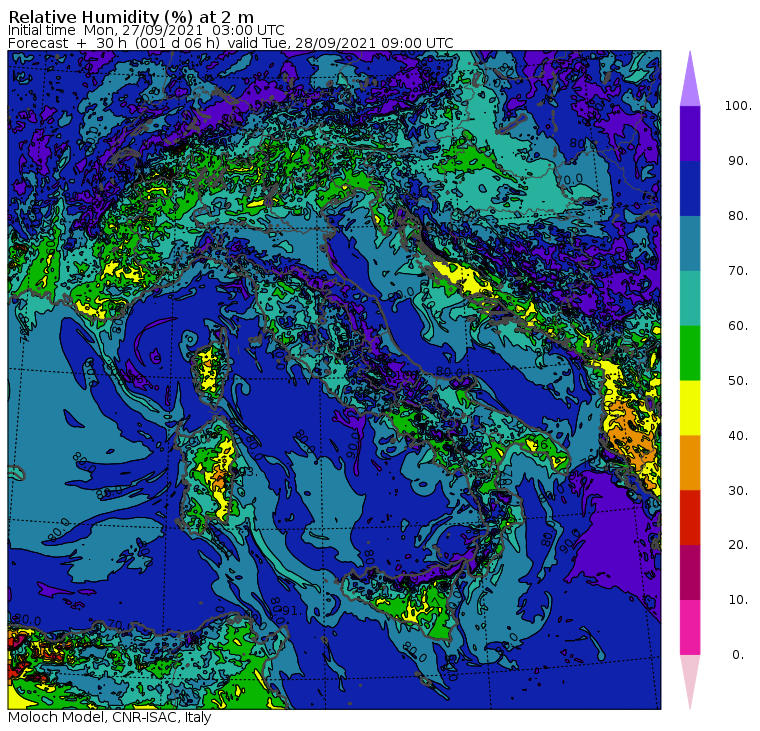This screenshot has width=760, height=731.
Task: Click the red 20–30 colorbar segment
Action: pos(690,517)
